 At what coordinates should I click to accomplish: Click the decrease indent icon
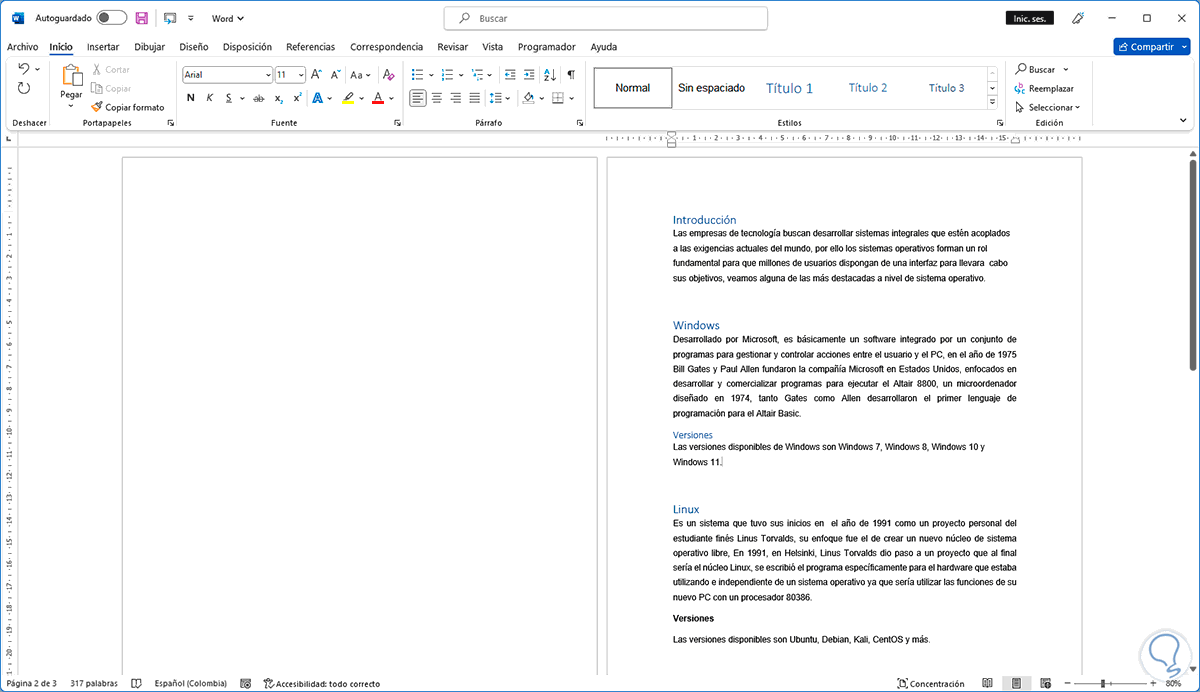[510, 74]
